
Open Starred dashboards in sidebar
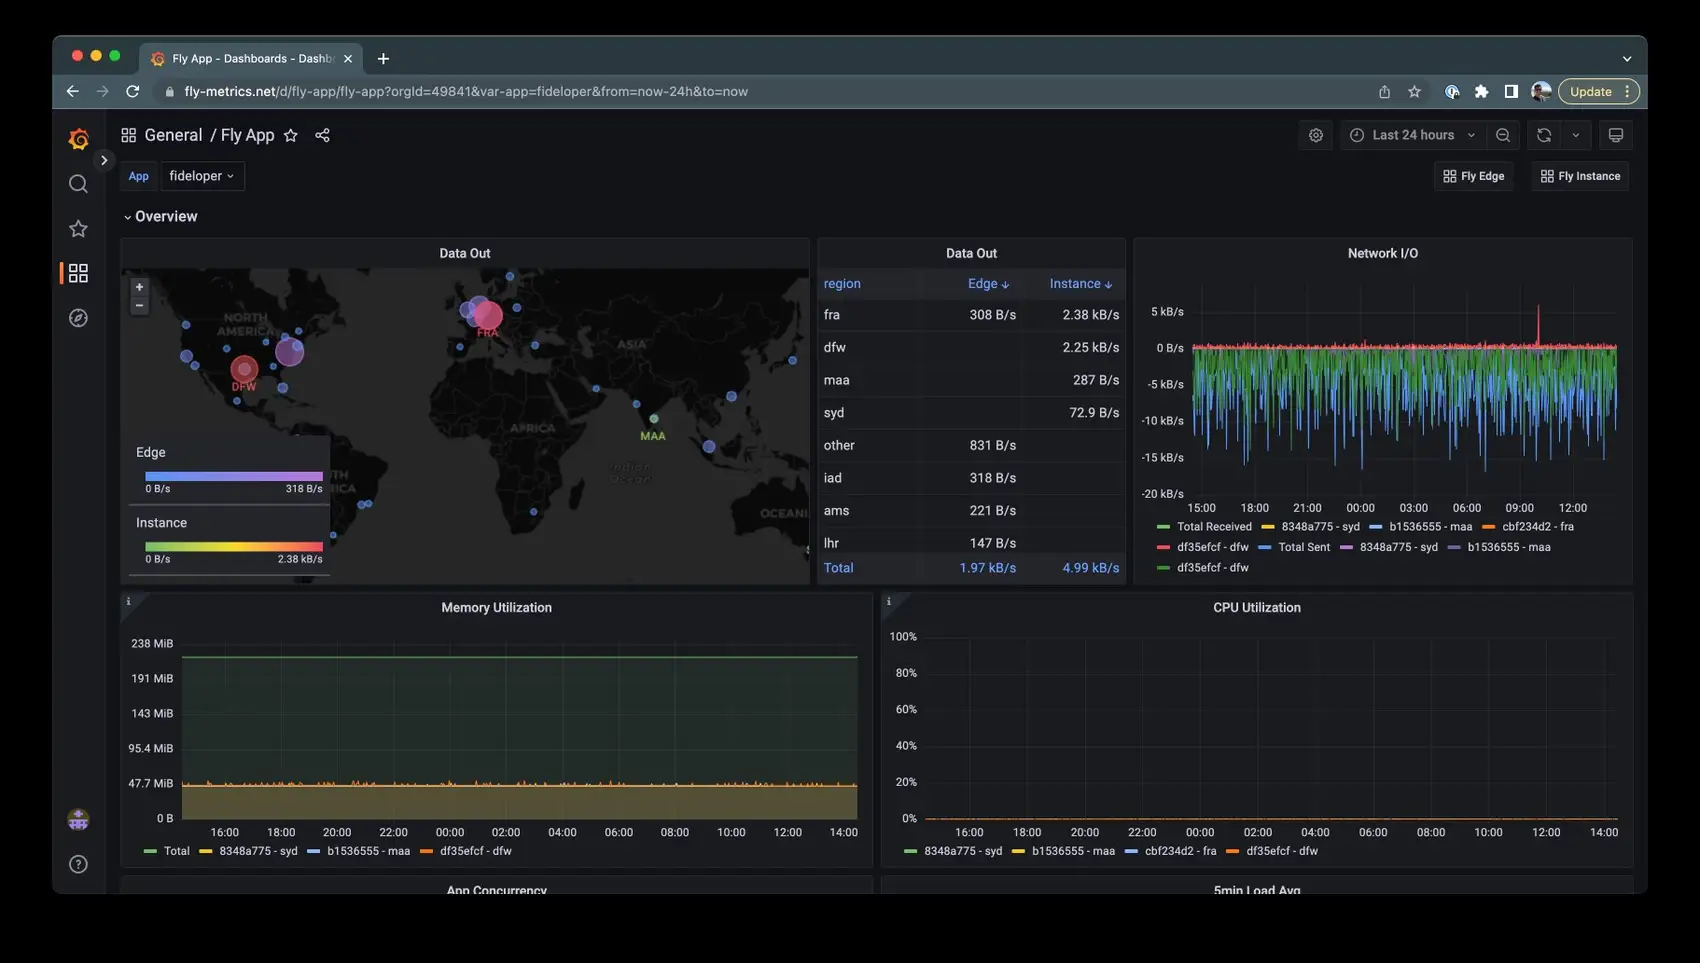(x=78, y=229)
